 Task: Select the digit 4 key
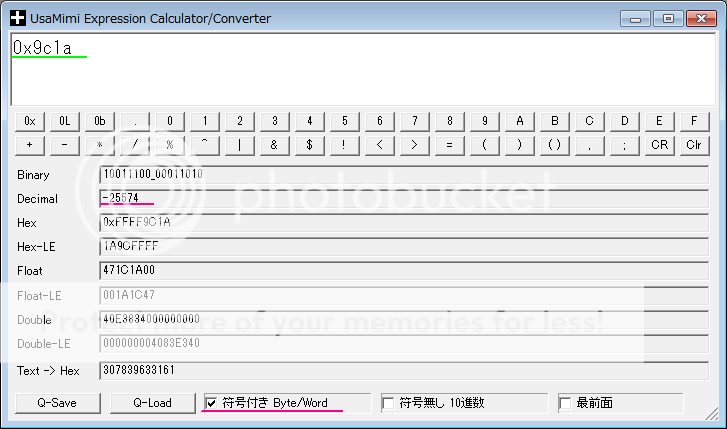tap(310, 122)
